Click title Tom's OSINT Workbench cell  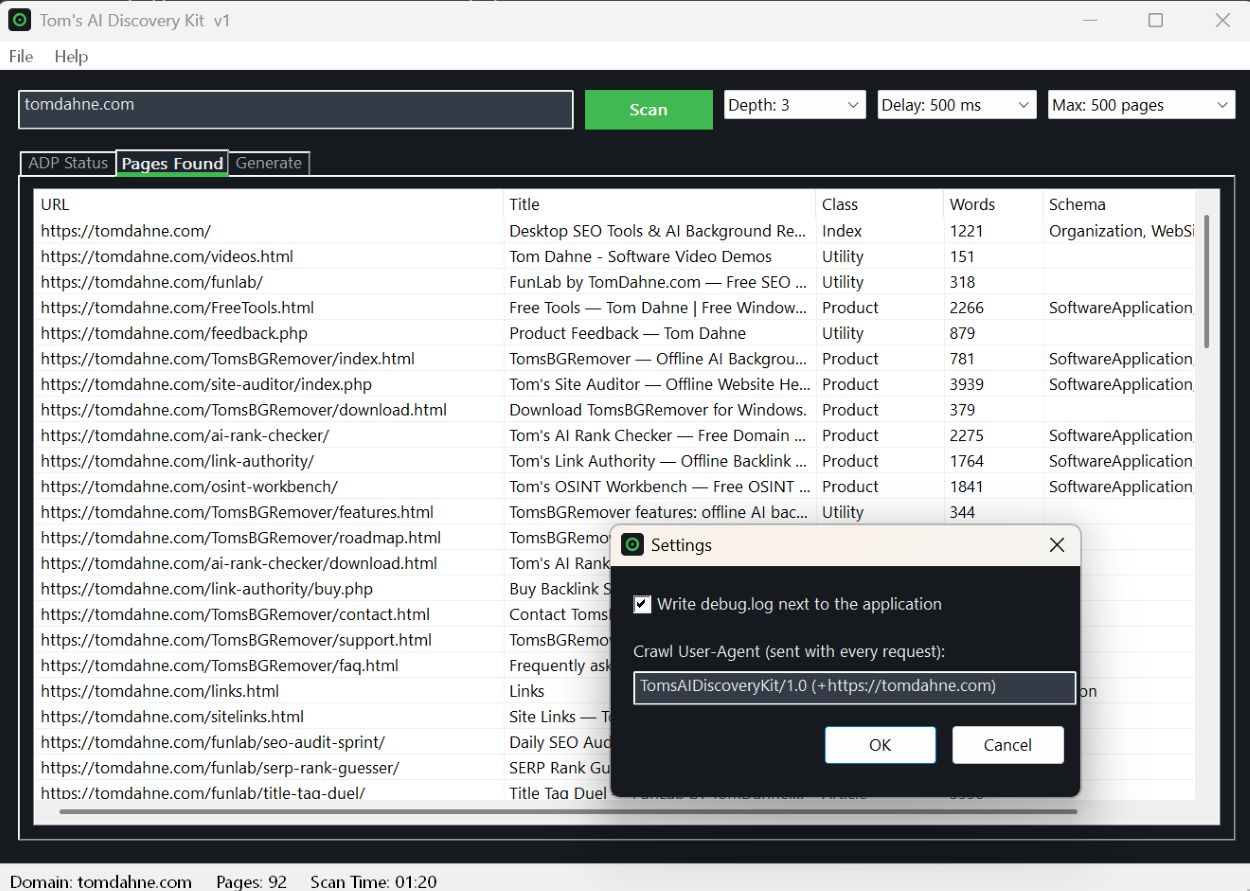pos(659,487)
